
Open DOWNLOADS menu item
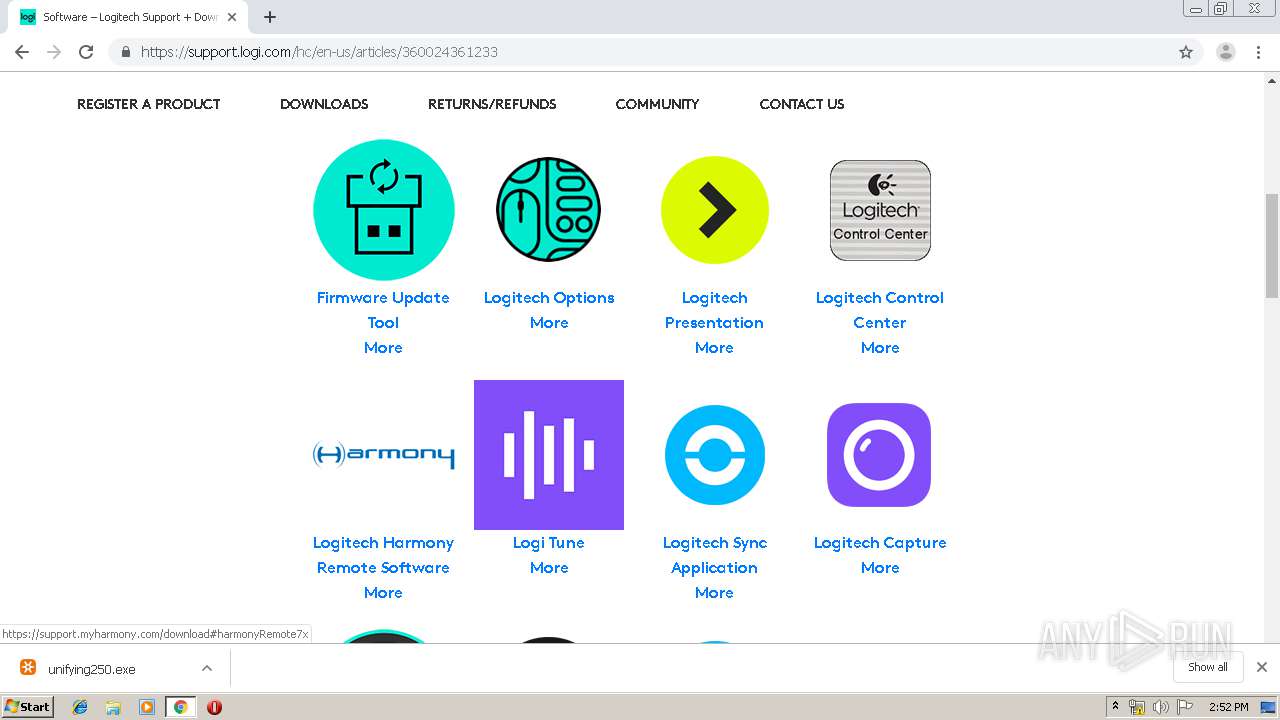[324, 104]
